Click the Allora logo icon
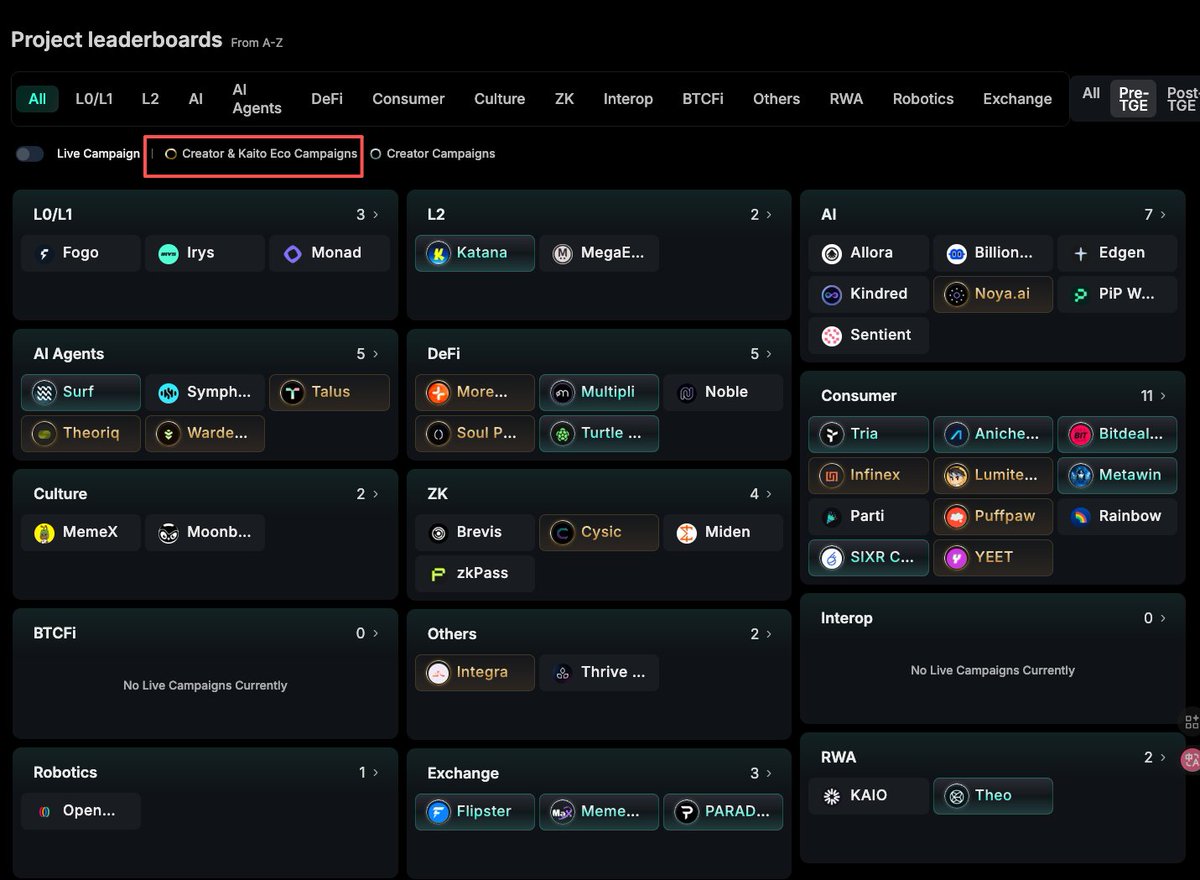The width and height of the screenshot is (1200, 880). pyautogui.click(x=832, y=254)
